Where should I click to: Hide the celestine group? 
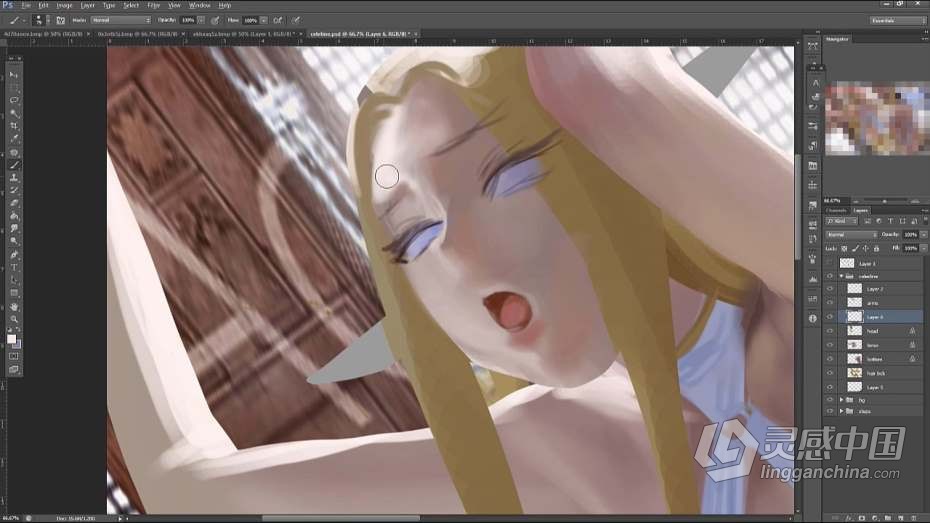coord(830,276)
